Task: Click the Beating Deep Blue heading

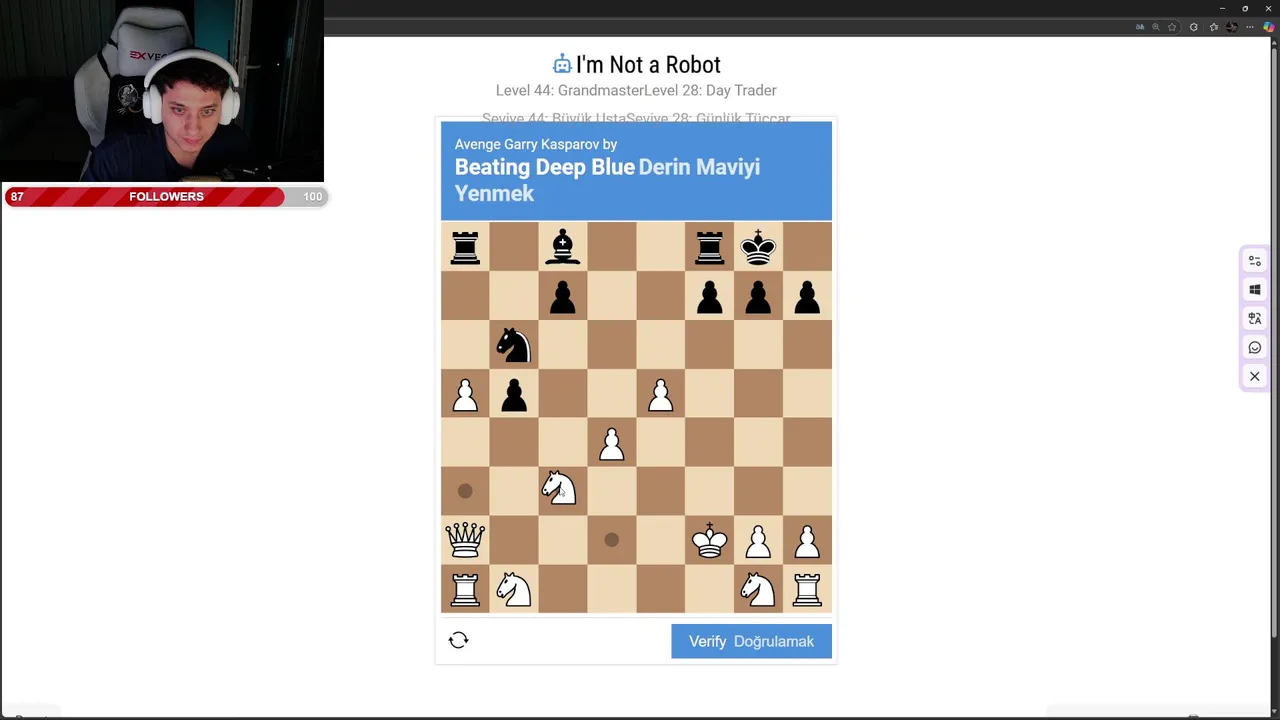Action: pos(545,167)
